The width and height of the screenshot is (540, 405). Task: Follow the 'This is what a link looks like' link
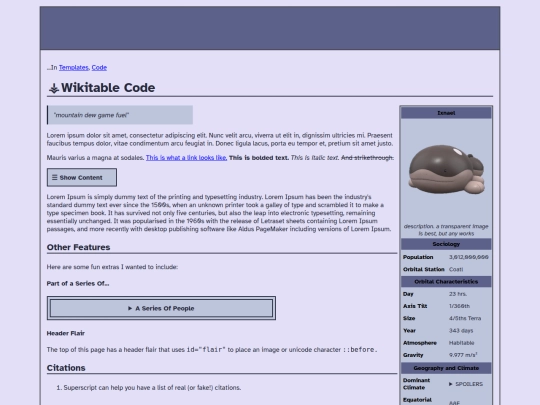pos(186,158)
